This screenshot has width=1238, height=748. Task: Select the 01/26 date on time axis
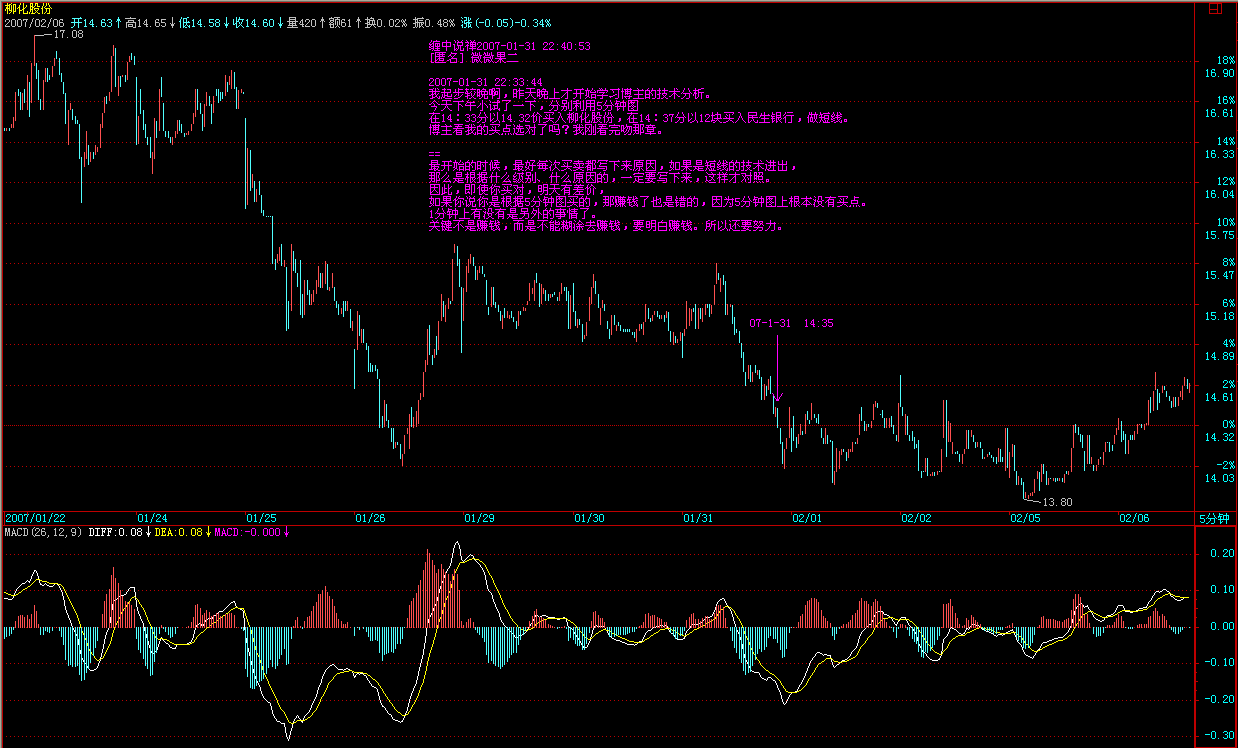point(370,518)
